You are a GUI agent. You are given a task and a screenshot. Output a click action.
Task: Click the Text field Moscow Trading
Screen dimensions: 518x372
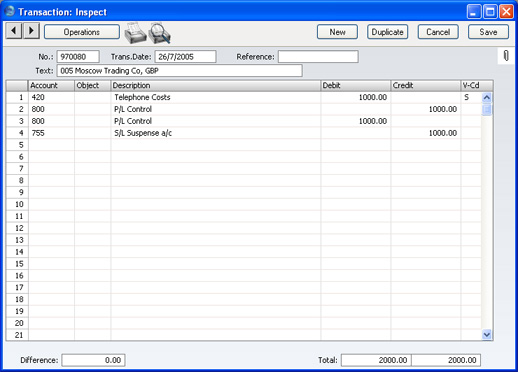(x=180, y=71)
